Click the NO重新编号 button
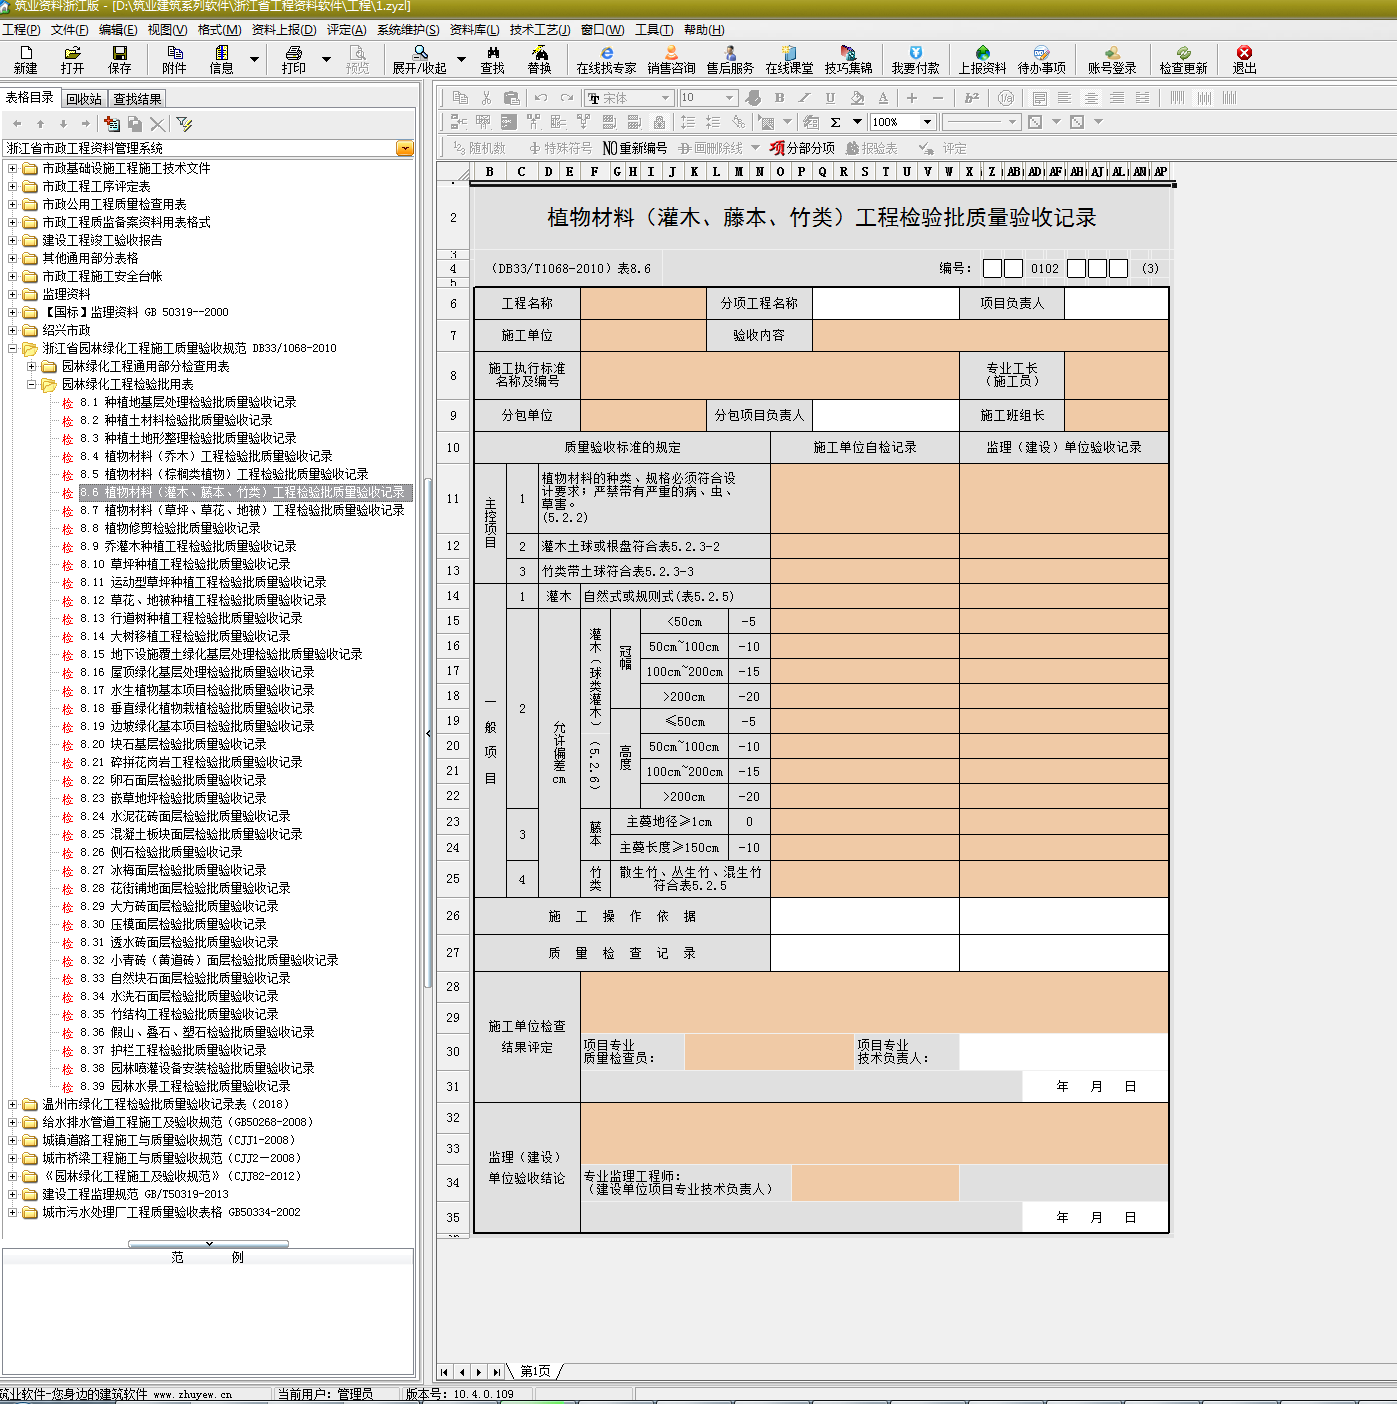Image resolution: width=1397 pixels, height=1404 pixels. pos(634,148)
